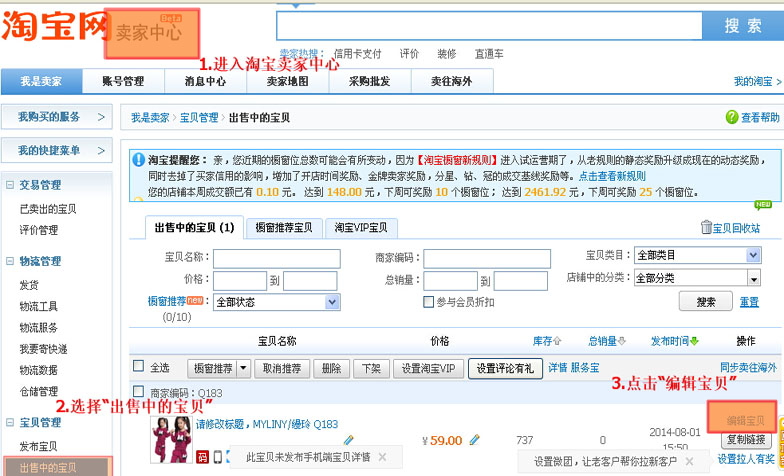
Task: Collapse the 交易管理 sidebar section
Action: click(x=10, y=184)
